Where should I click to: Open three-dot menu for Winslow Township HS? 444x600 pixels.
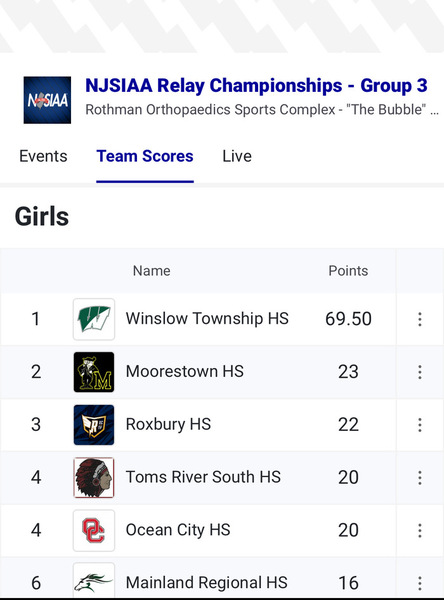coord(420,319)
